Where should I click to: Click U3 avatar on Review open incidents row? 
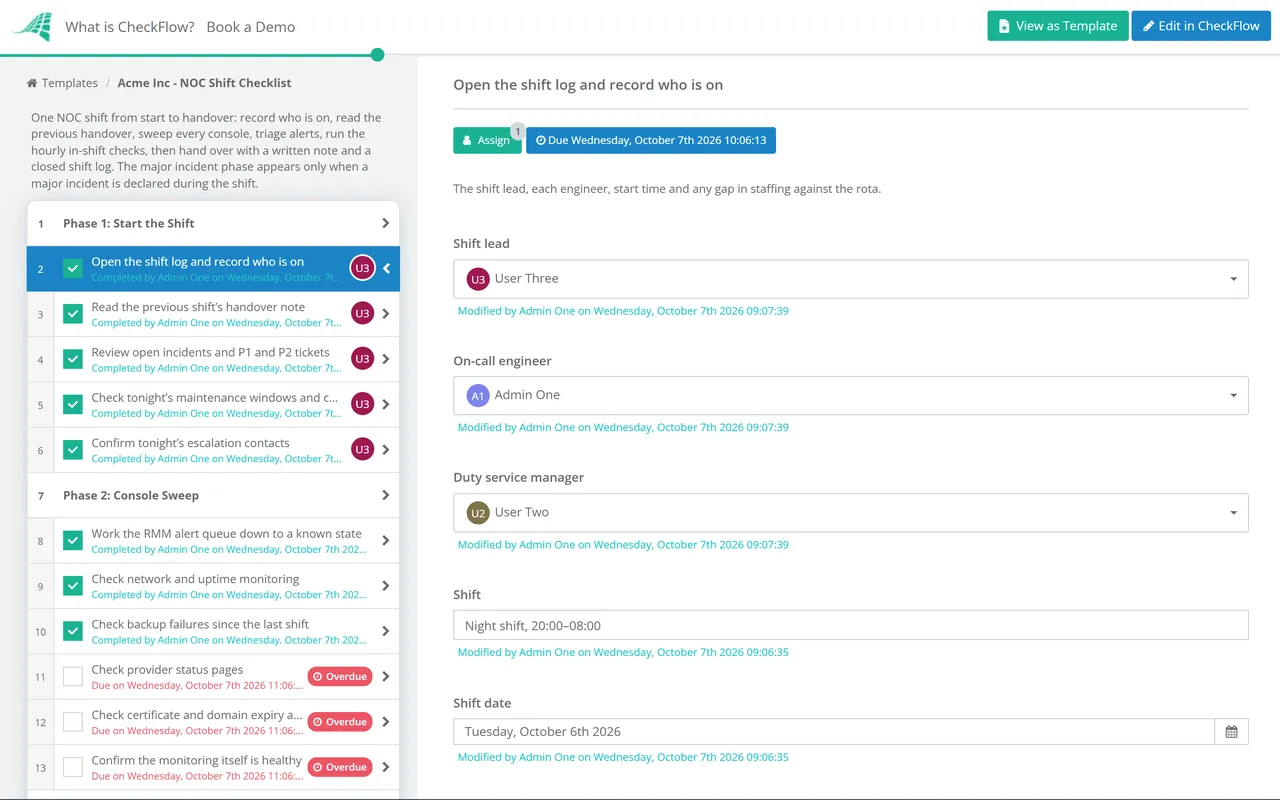(362, 359)
